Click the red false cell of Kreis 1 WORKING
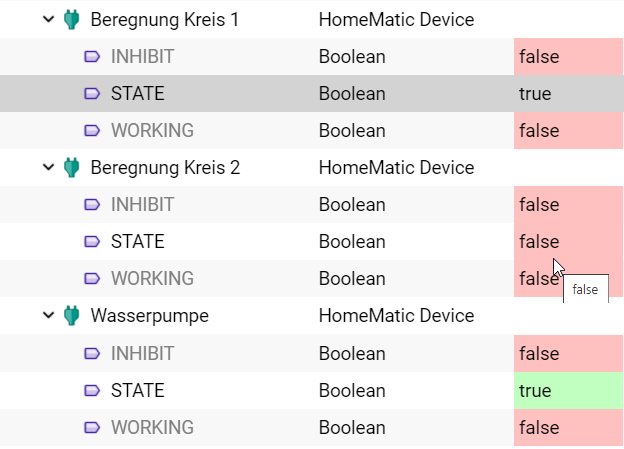 point(567,131)
